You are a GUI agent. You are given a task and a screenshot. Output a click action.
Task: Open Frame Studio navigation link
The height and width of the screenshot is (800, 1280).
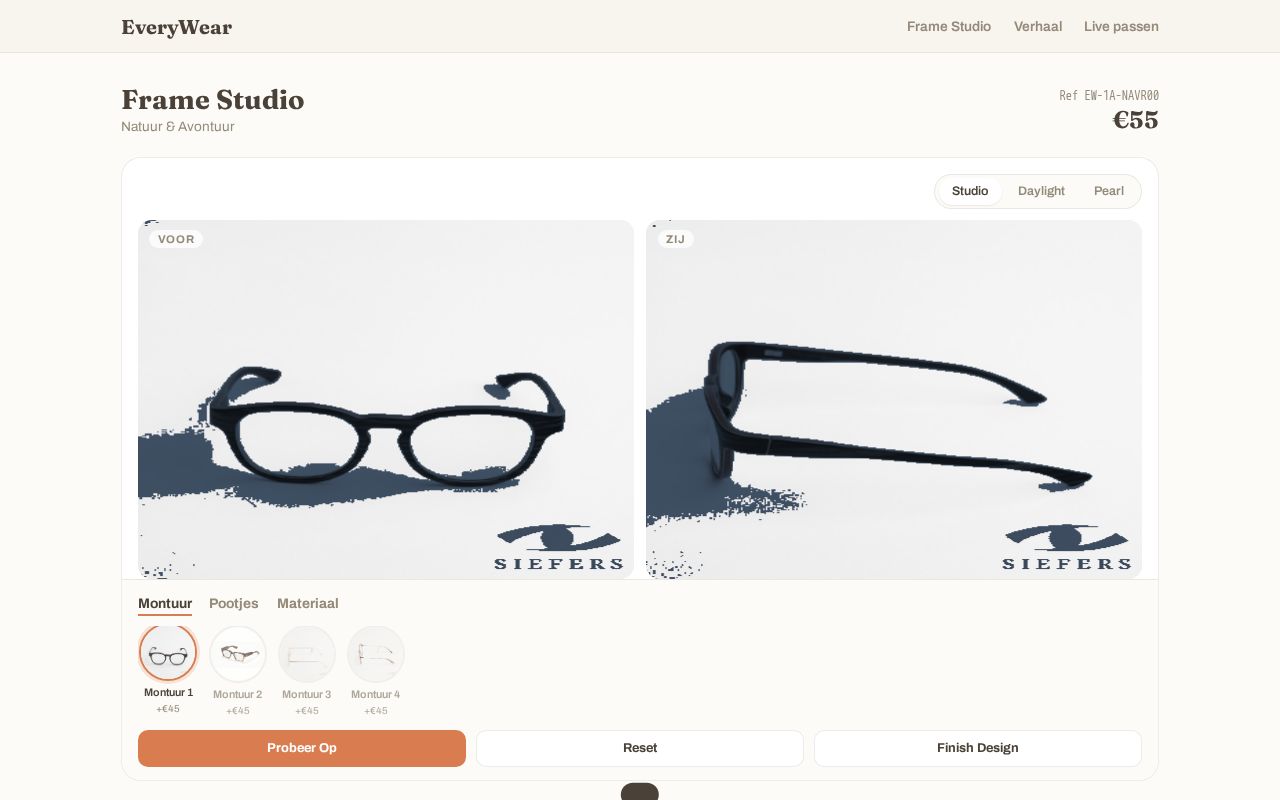[949, 27]
